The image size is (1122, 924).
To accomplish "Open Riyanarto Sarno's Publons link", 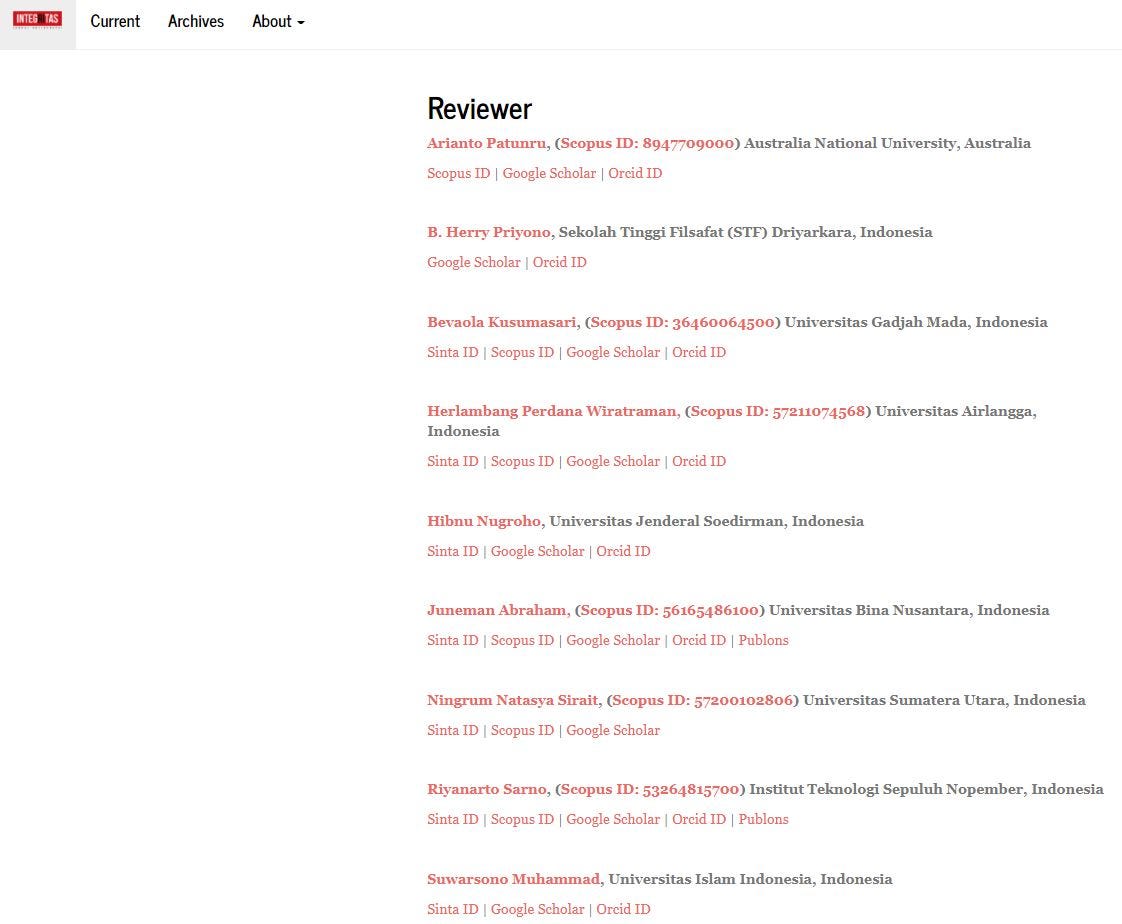I will [764, 820].
